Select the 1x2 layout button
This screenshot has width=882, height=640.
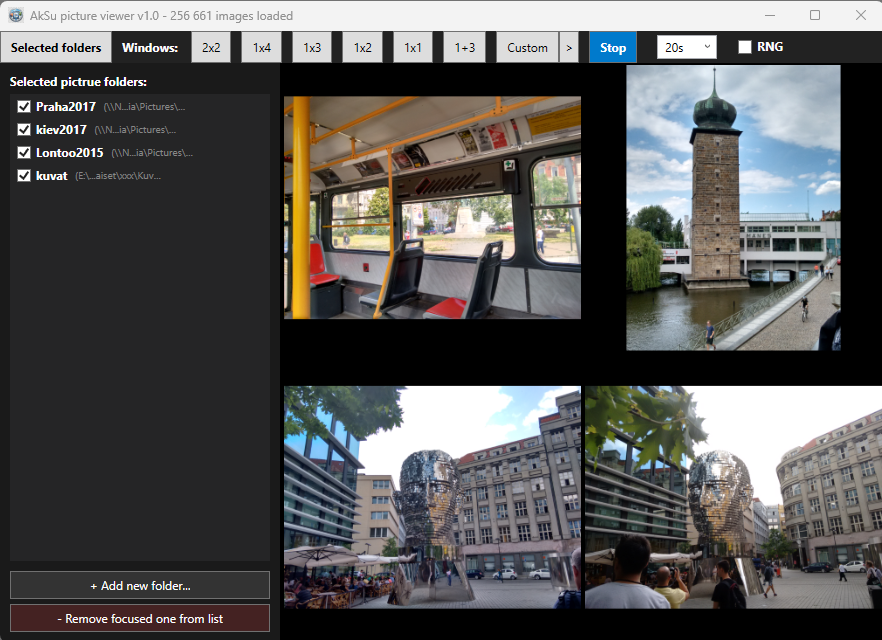[x=362, y=48]
